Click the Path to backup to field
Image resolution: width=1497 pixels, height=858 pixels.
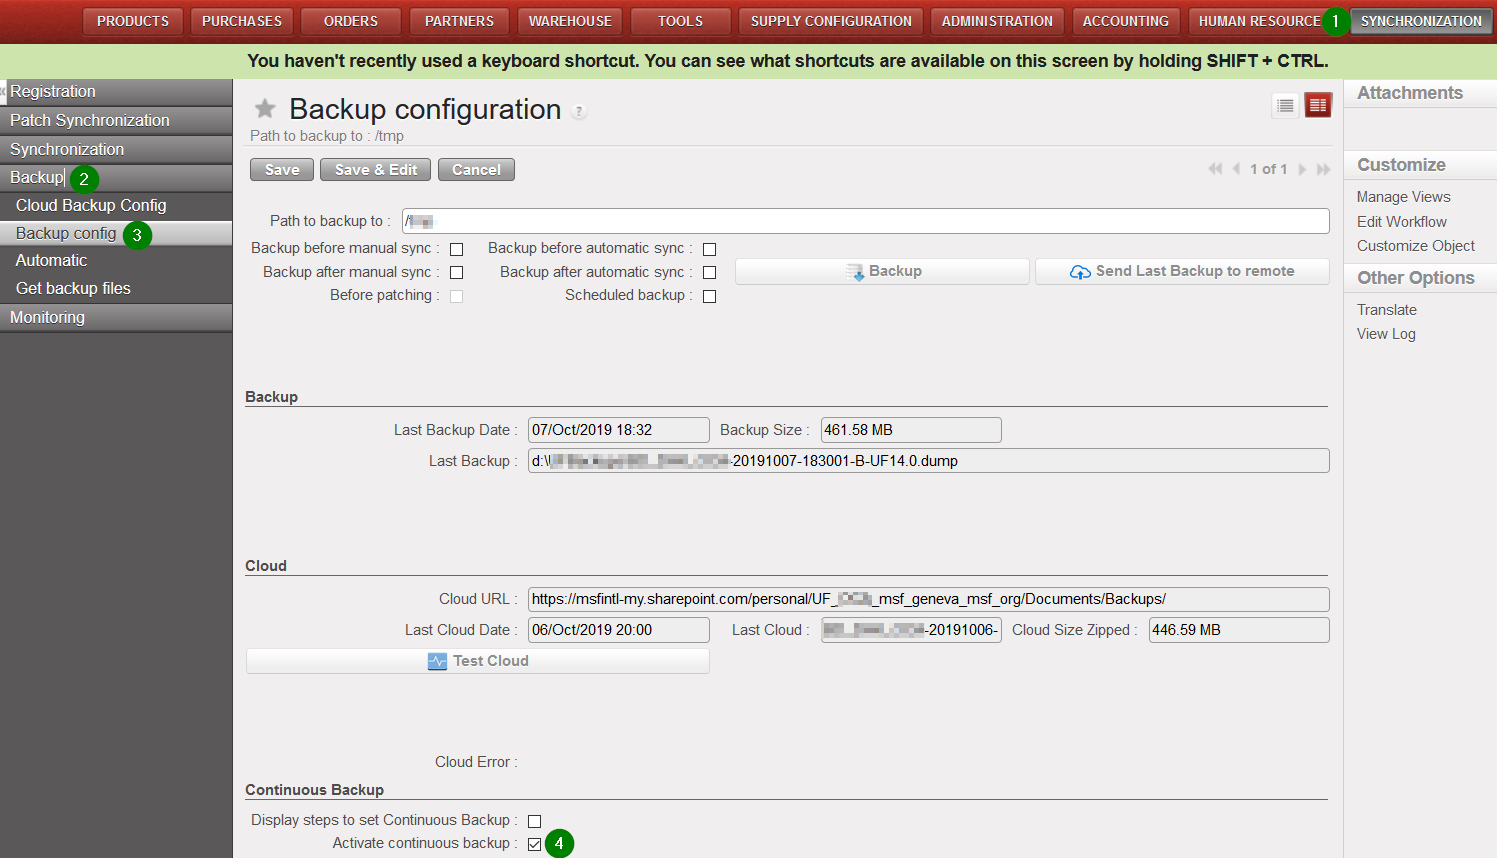click(x=865, y=221)
